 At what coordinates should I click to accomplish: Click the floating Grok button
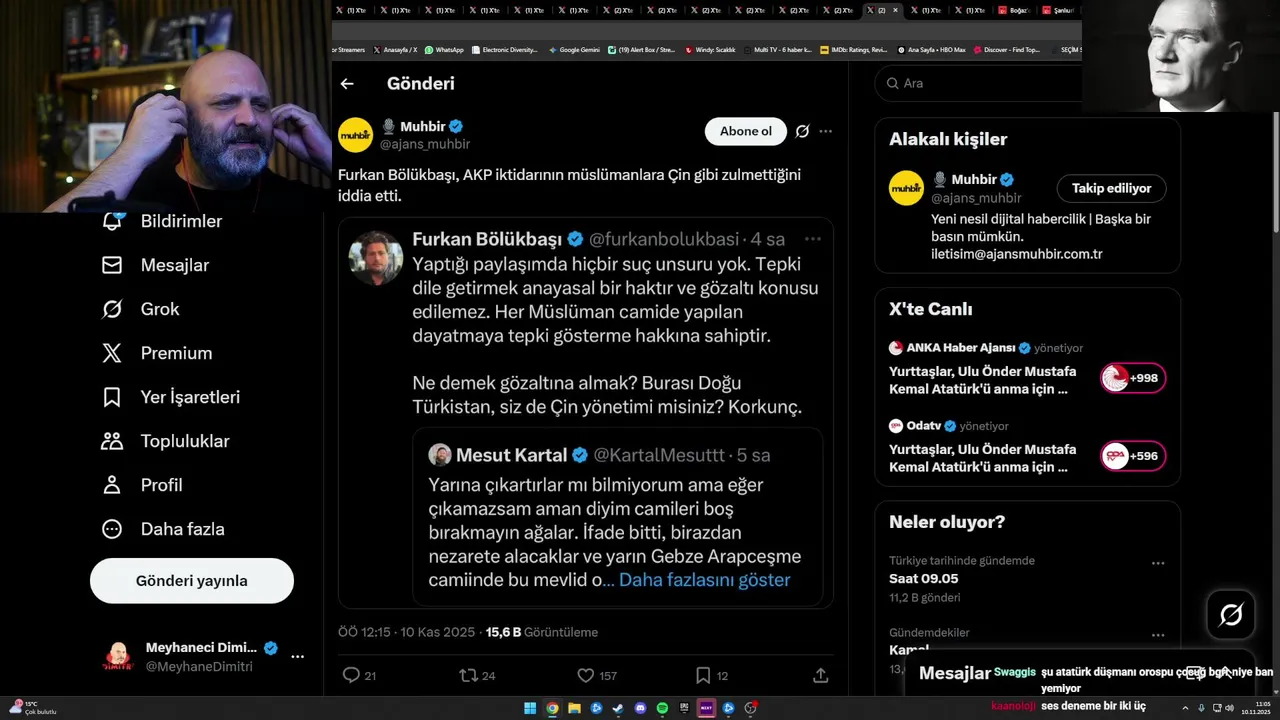pyautogui.click(x=1231, y=615)
